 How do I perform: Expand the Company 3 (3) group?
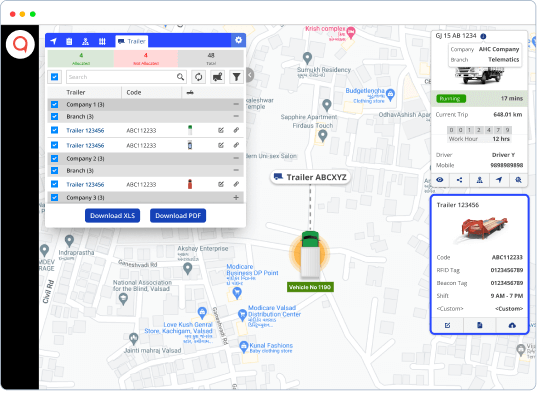[x=236, y=198]
